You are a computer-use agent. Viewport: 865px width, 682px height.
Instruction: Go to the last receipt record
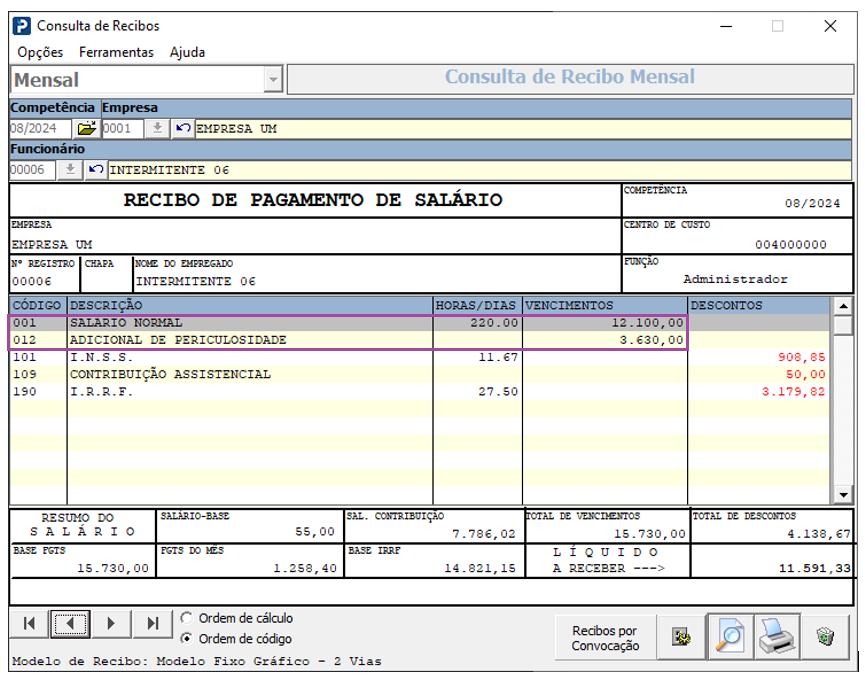[x=152, y=624]
